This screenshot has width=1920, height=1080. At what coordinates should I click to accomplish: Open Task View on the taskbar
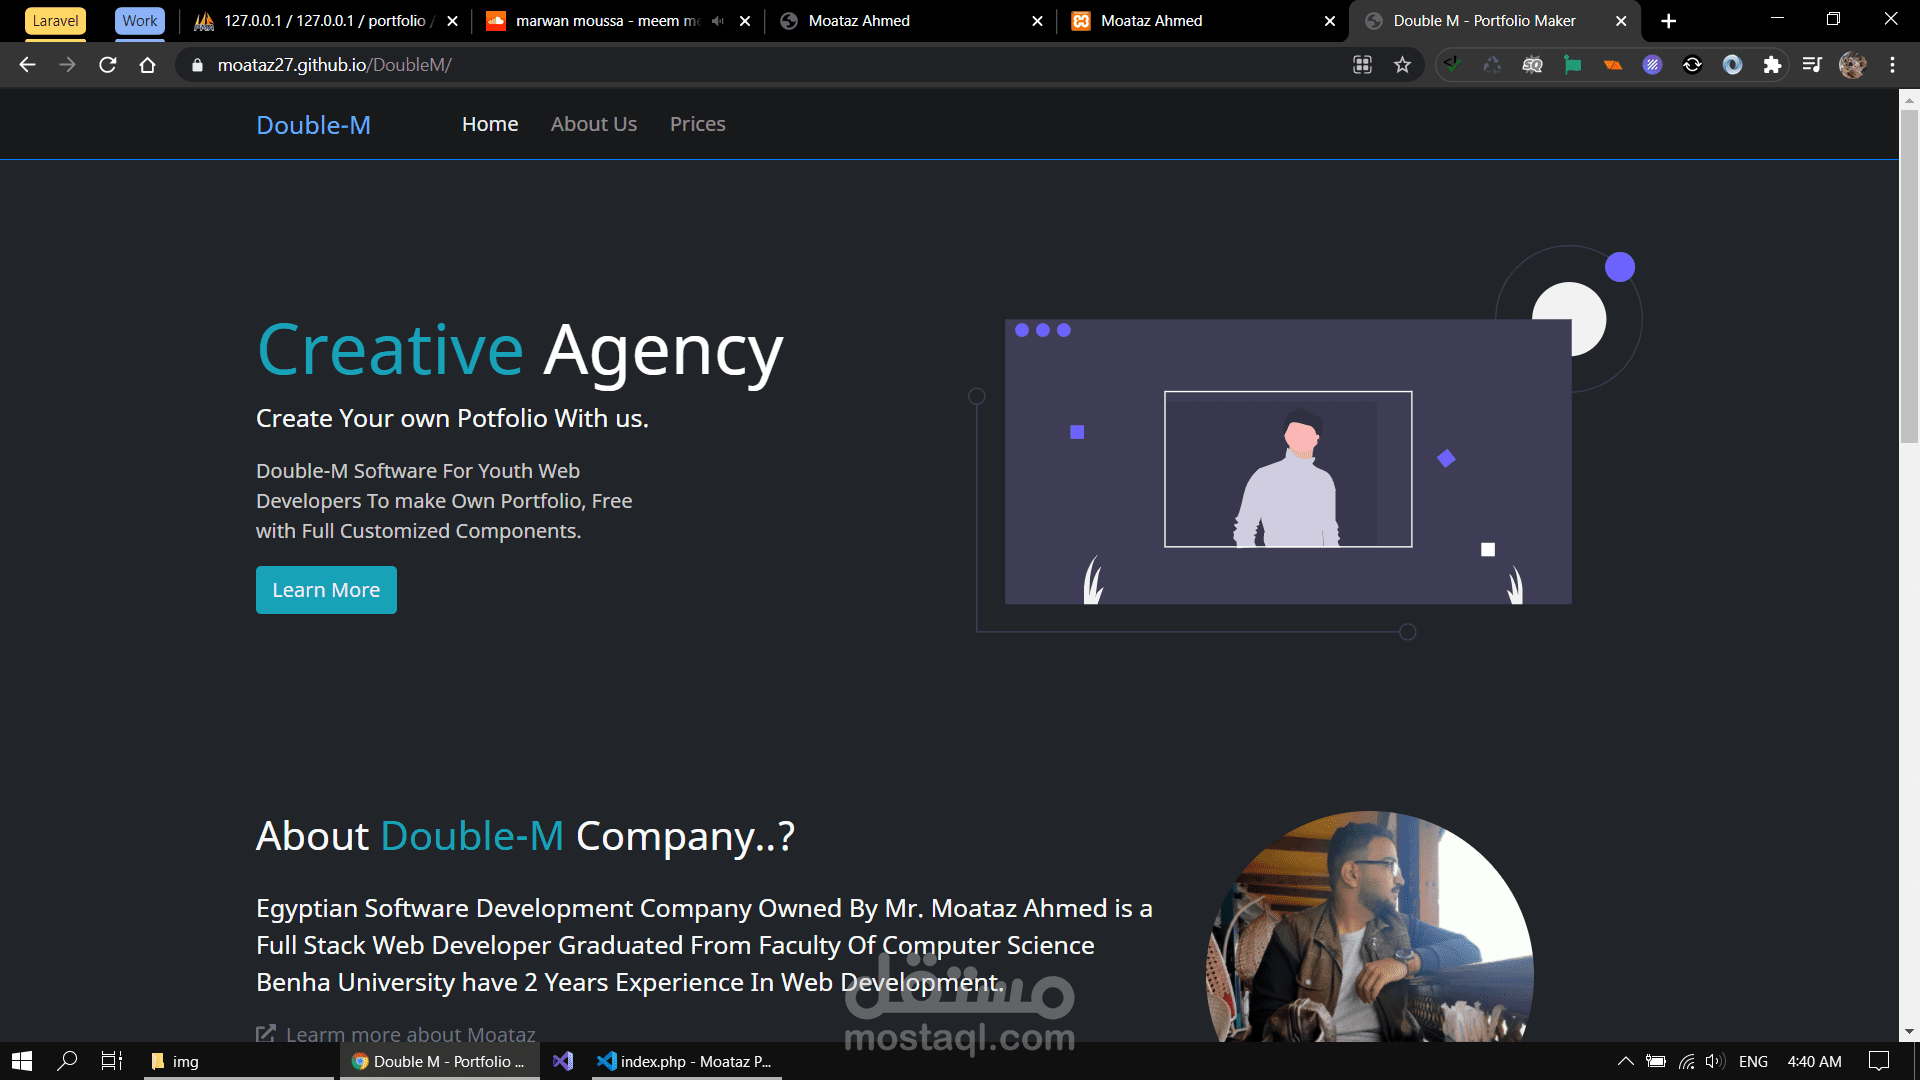(112, 1061)
